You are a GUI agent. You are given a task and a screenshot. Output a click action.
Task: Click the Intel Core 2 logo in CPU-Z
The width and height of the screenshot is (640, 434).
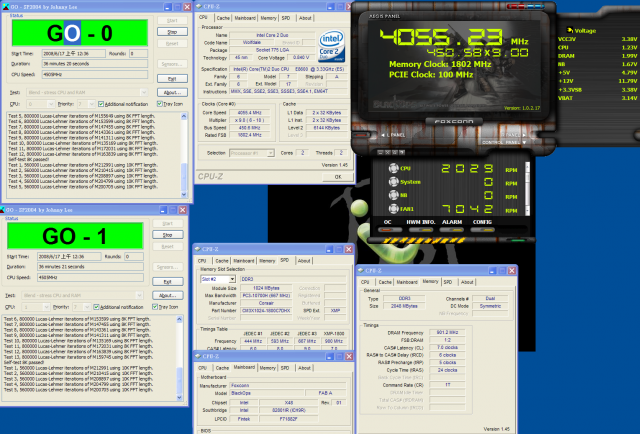(x=331, y=46)
